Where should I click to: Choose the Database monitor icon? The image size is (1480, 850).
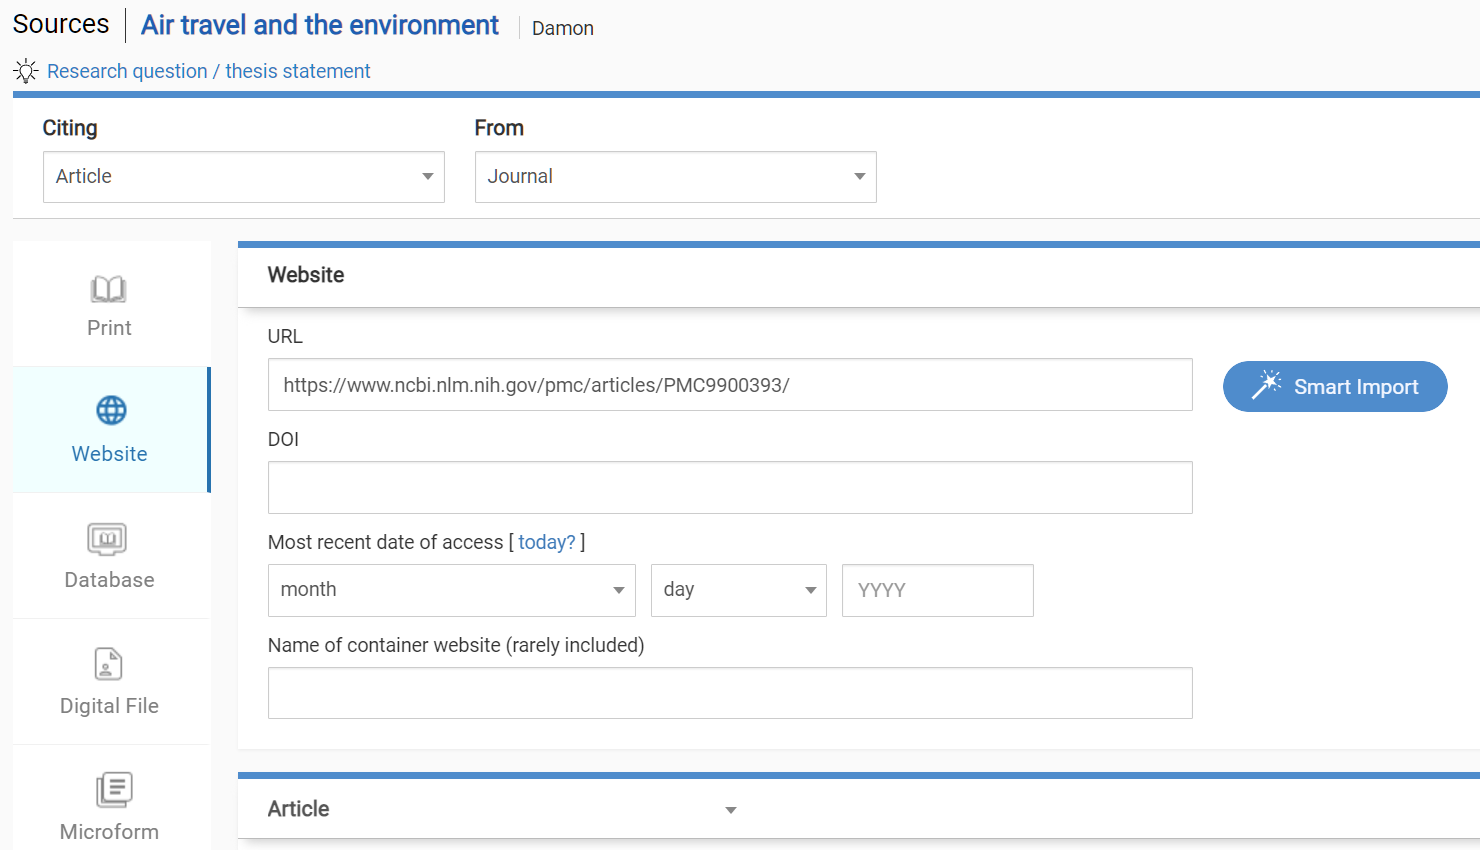(107, 539)
